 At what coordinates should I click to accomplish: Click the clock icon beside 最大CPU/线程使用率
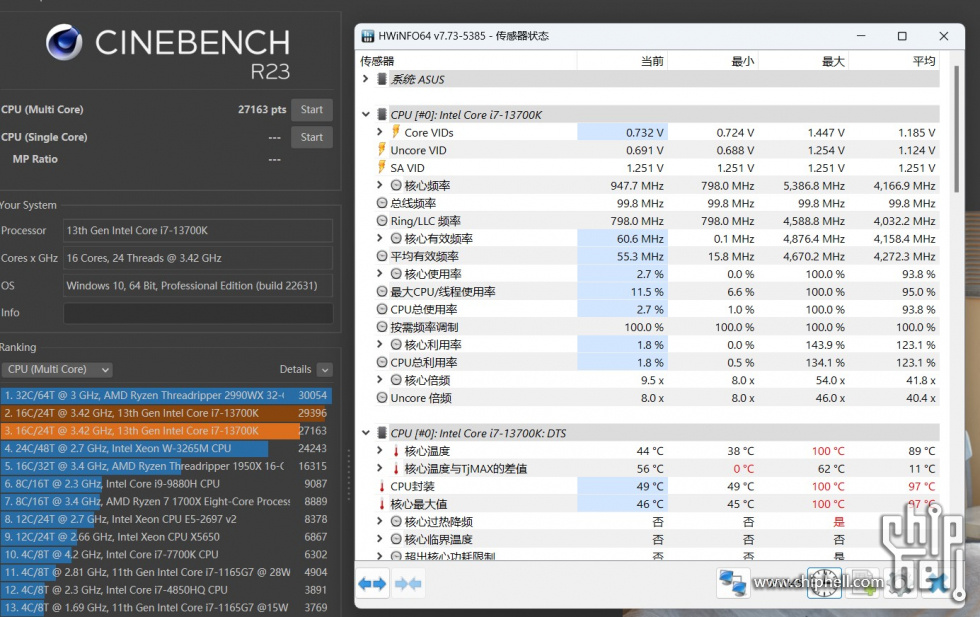382,291
